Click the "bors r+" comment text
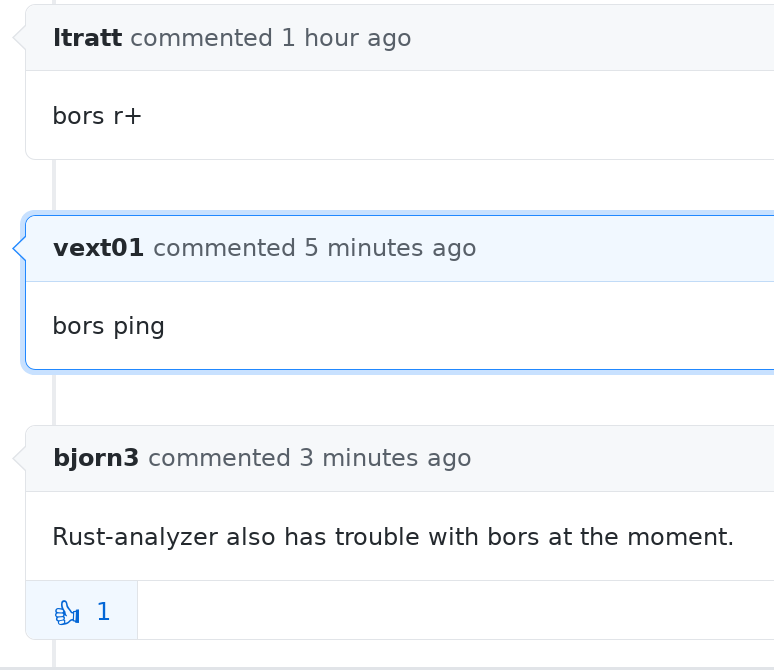This screenshot has width=774, height=670. point(97,116)
